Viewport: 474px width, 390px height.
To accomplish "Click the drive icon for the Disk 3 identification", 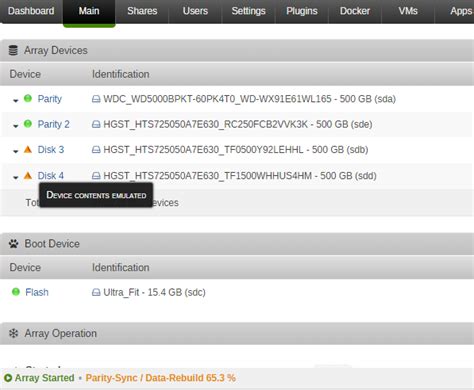I will (x=96, y=150).
